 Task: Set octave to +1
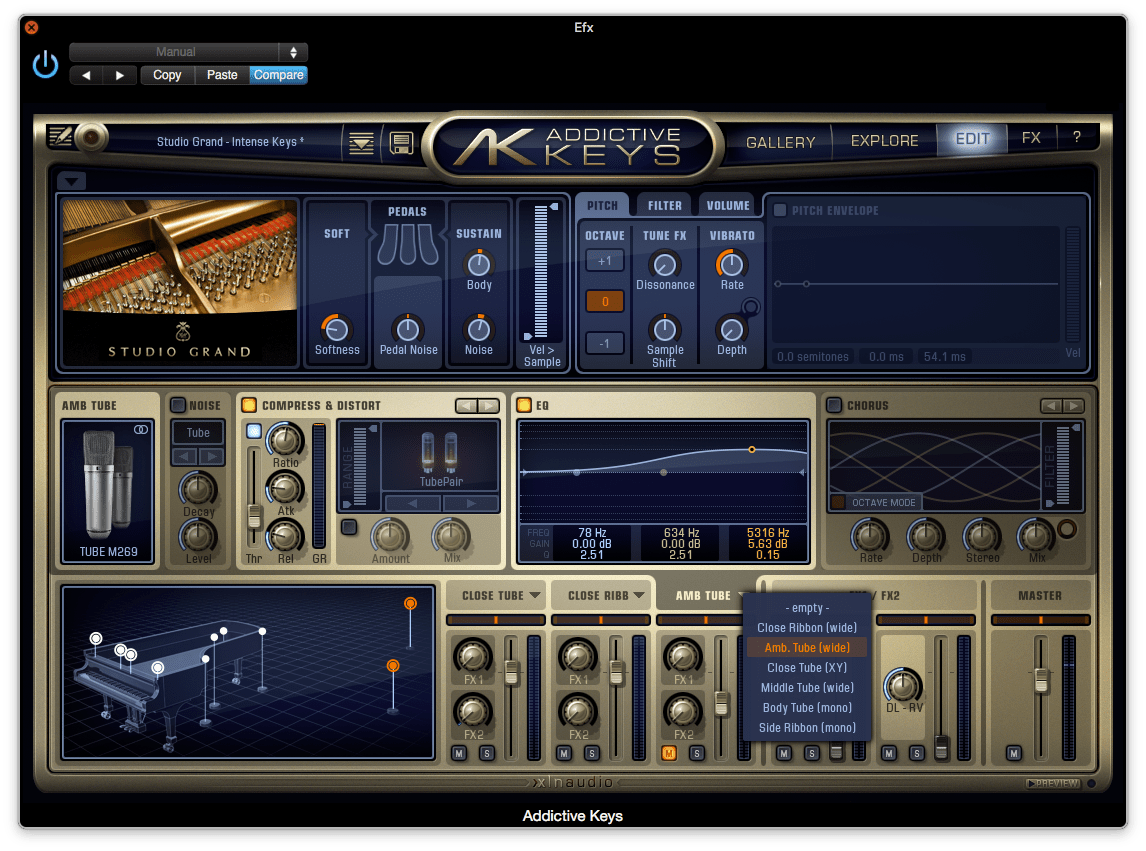pyautogui.click(x=604, y=261)
